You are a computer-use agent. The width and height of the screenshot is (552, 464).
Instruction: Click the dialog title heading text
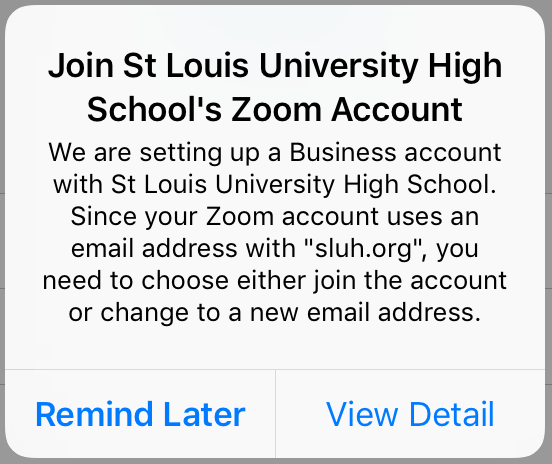click(275, 87)
